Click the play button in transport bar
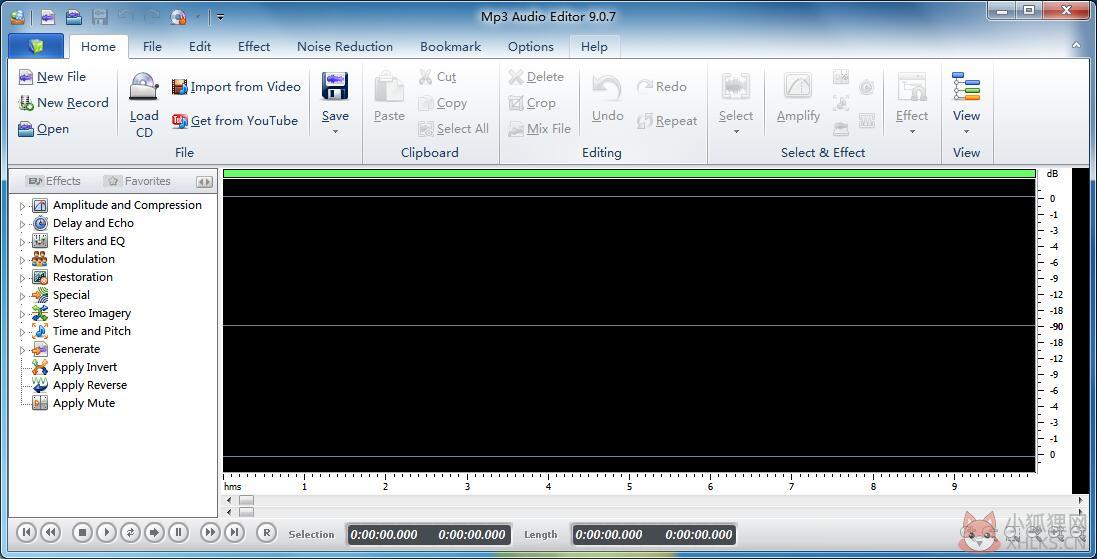The image size is (1097, 559). pos(106,533)
